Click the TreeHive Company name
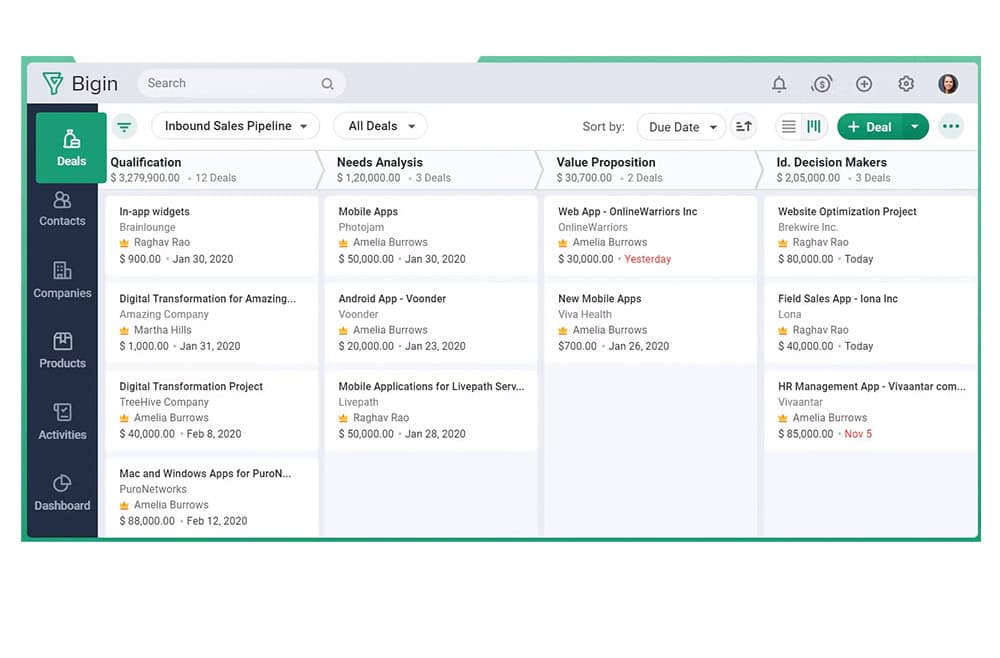1000x658 pixels. pyautogui.click(x=164, y=402)
